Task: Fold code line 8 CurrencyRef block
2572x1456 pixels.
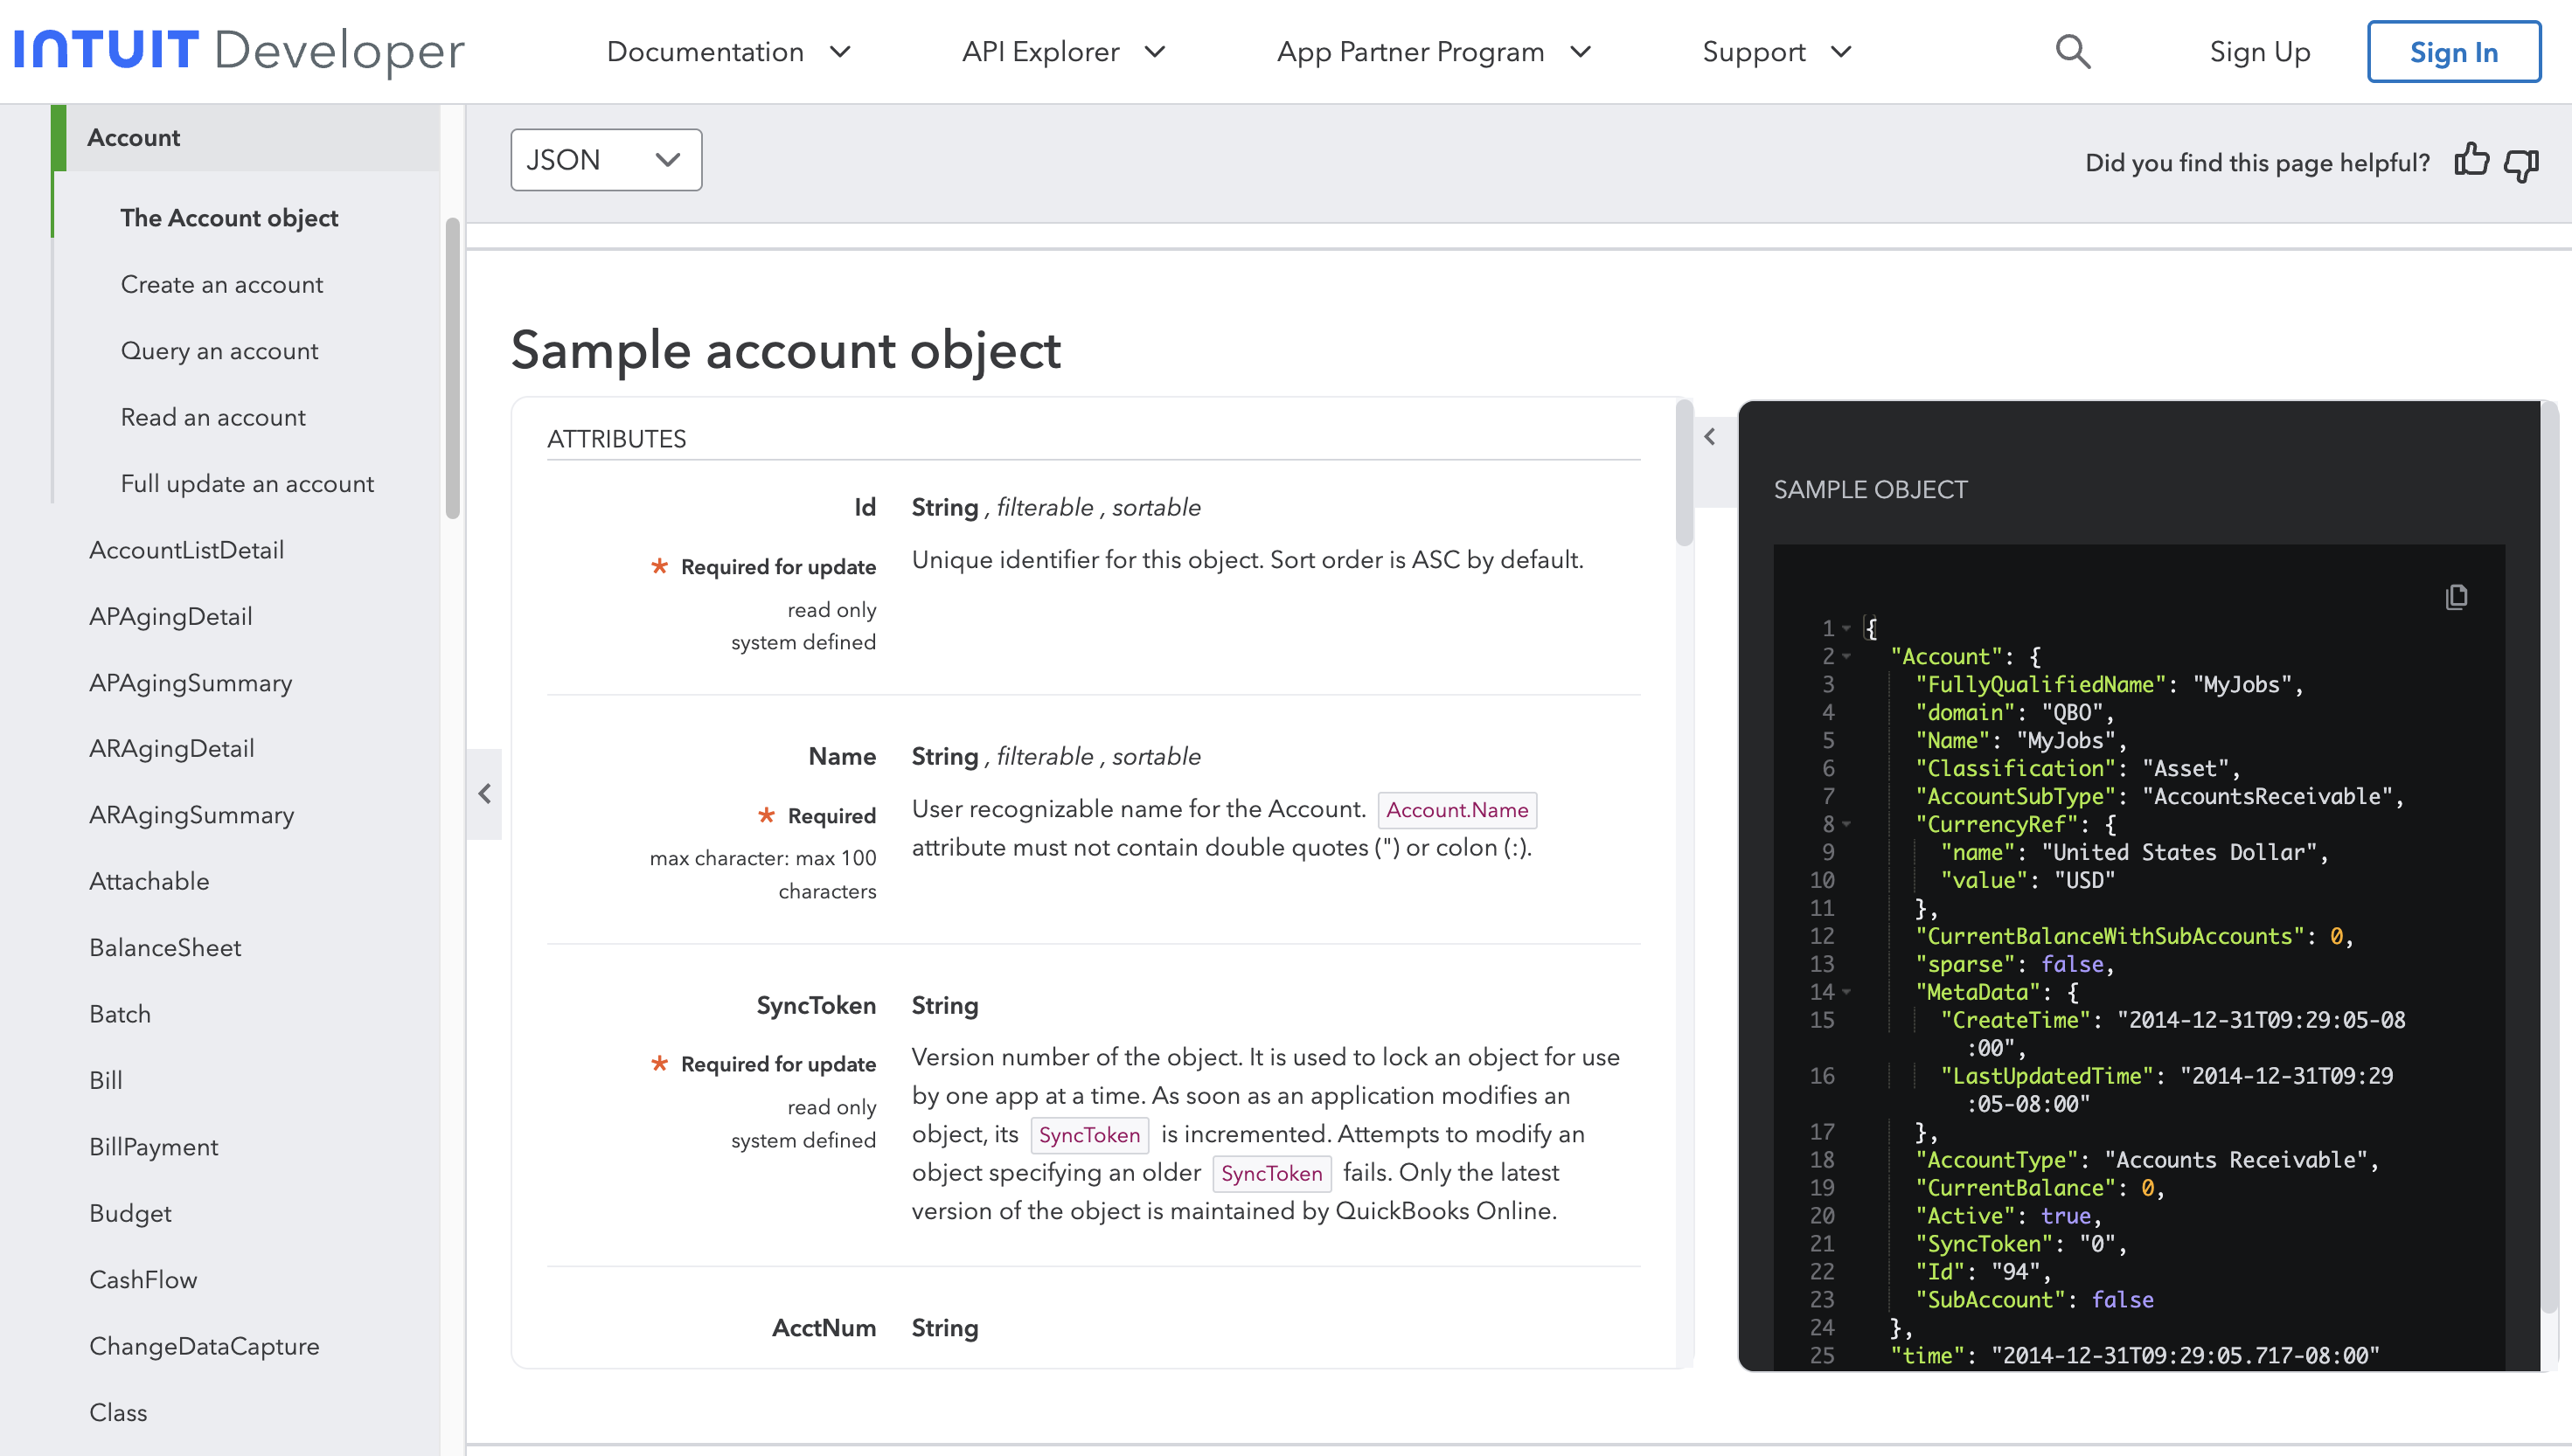Action: click(1847, 825)
